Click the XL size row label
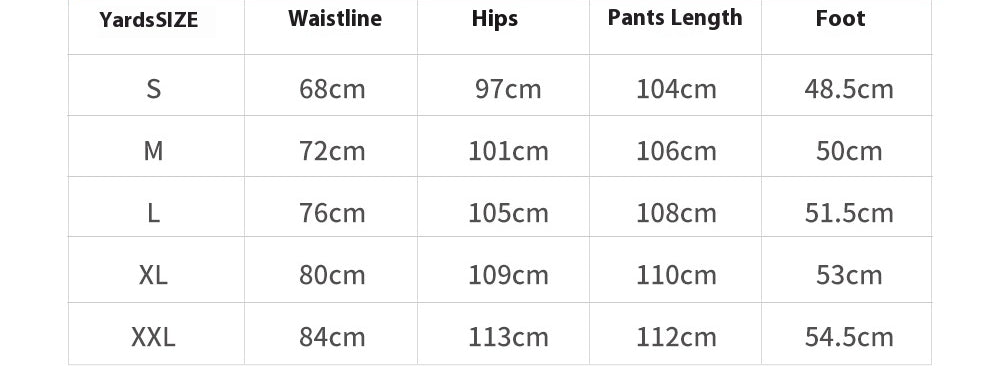Image resolution: width=1000 pixels, height=392 pixels. tap(153, 275)
